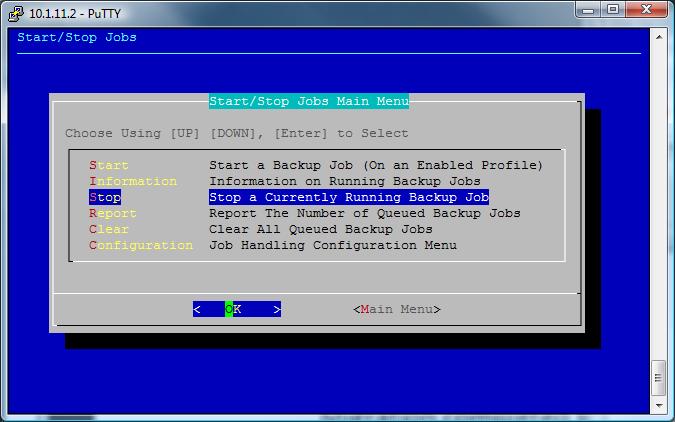Click 'Information on Running Backup Jobs' description
The height and width of the screenshot is (422, 675).
pyautogui.click(x=345, y=181)
